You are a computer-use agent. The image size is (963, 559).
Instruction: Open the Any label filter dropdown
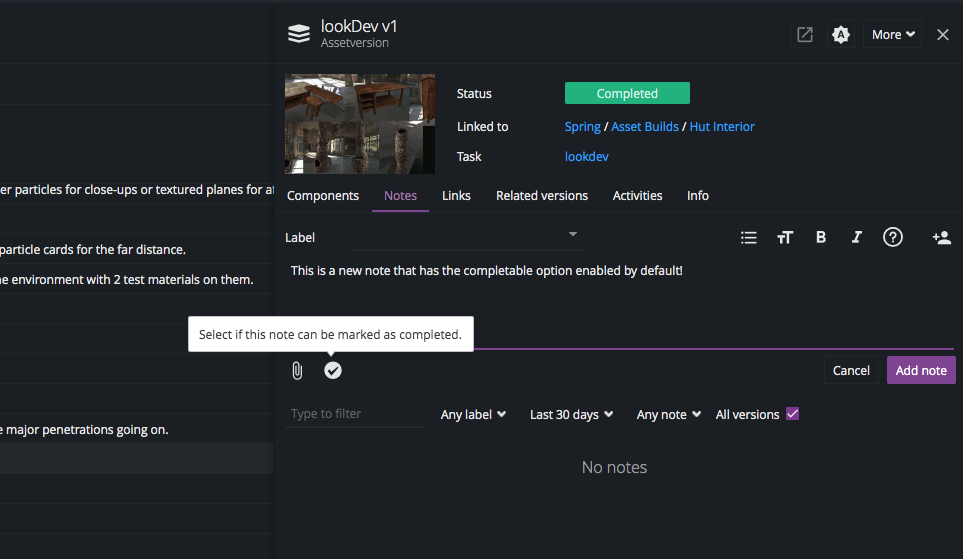click(473, 415)
